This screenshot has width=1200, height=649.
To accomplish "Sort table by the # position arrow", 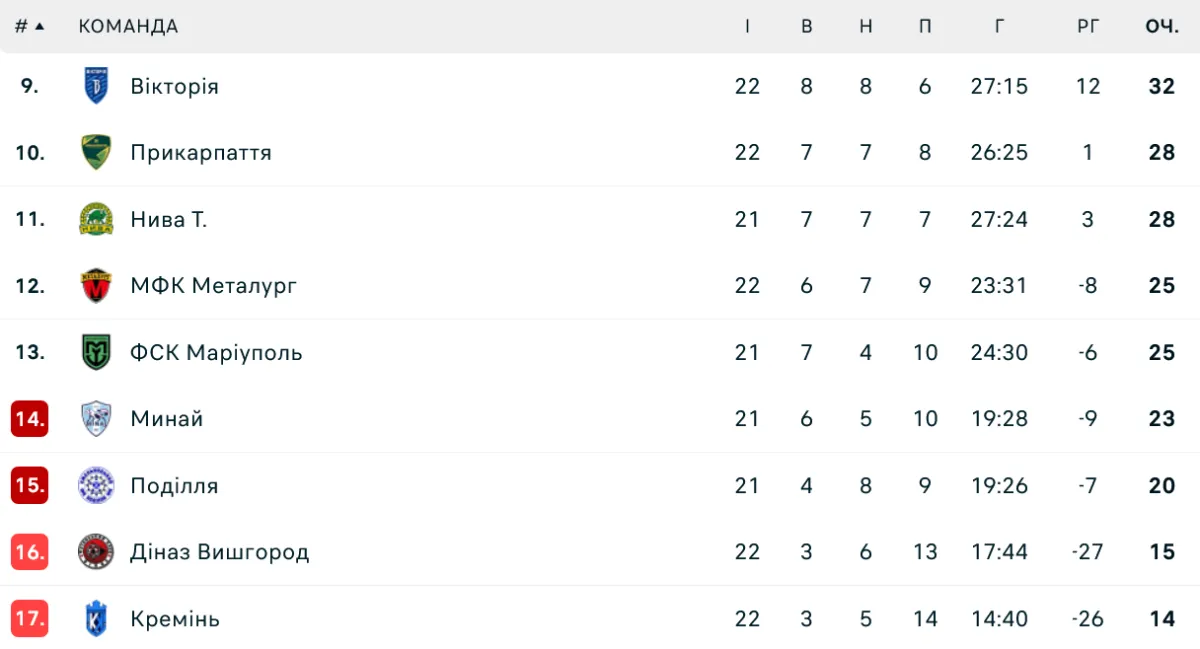I will tap(30, 26).
